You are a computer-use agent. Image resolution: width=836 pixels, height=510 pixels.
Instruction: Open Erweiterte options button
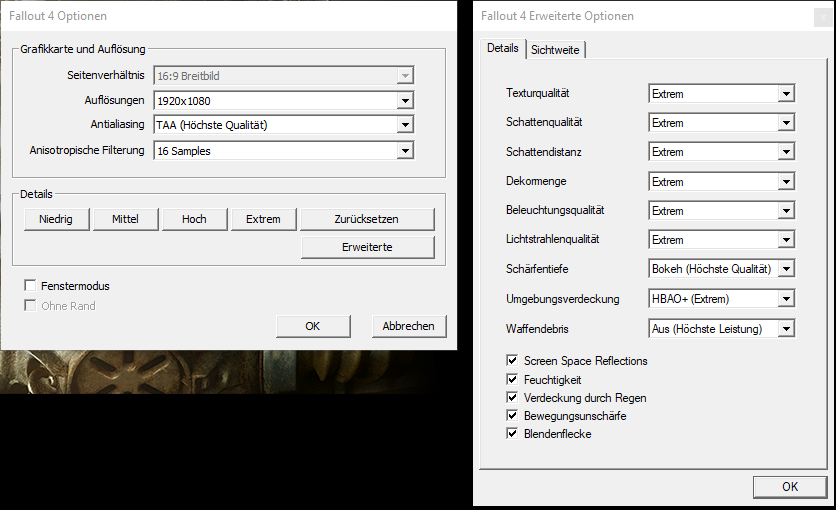pos(367,247)
